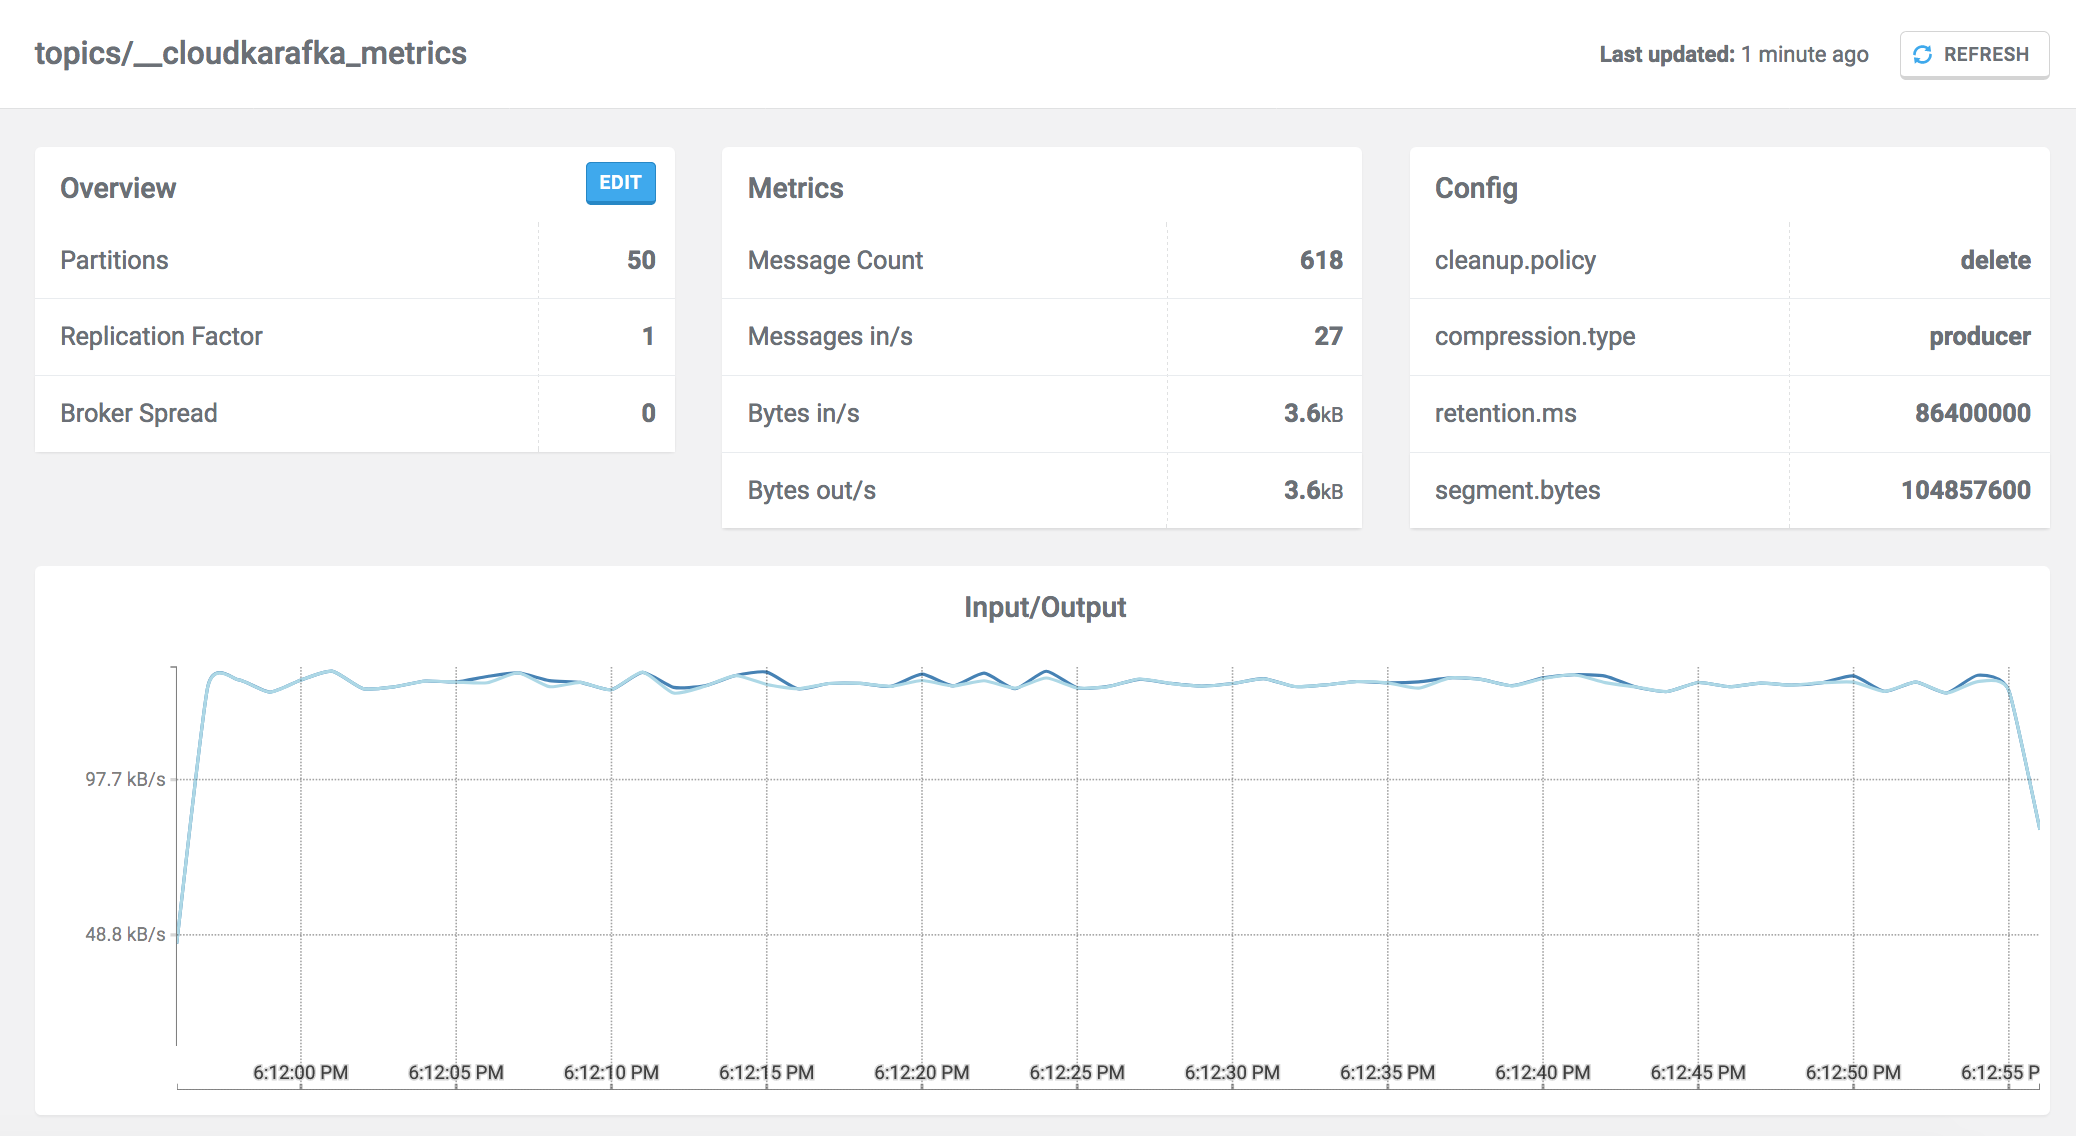The height and width of the screenshot is (1136, 2076).
Task: Select the segment.bytes value 104857600
Action: pyautogui.click(x=1965, y=490)
